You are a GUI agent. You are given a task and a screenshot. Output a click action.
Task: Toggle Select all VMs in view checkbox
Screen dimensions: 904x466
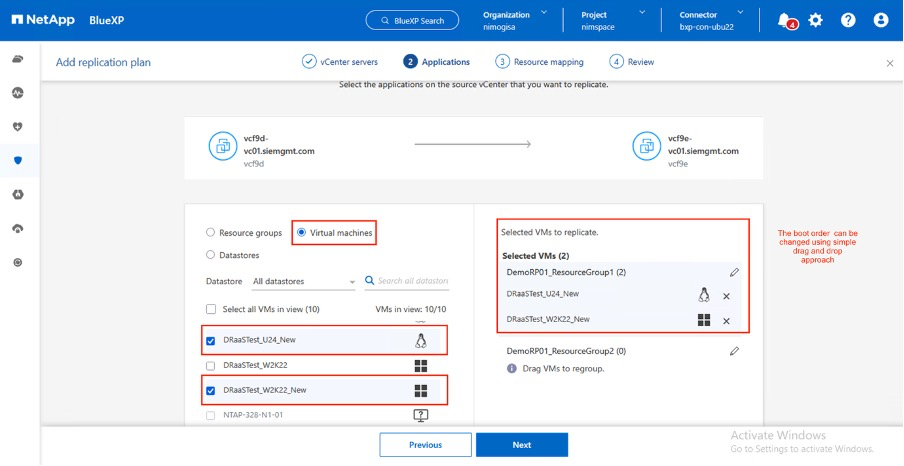tap(210, 310)
